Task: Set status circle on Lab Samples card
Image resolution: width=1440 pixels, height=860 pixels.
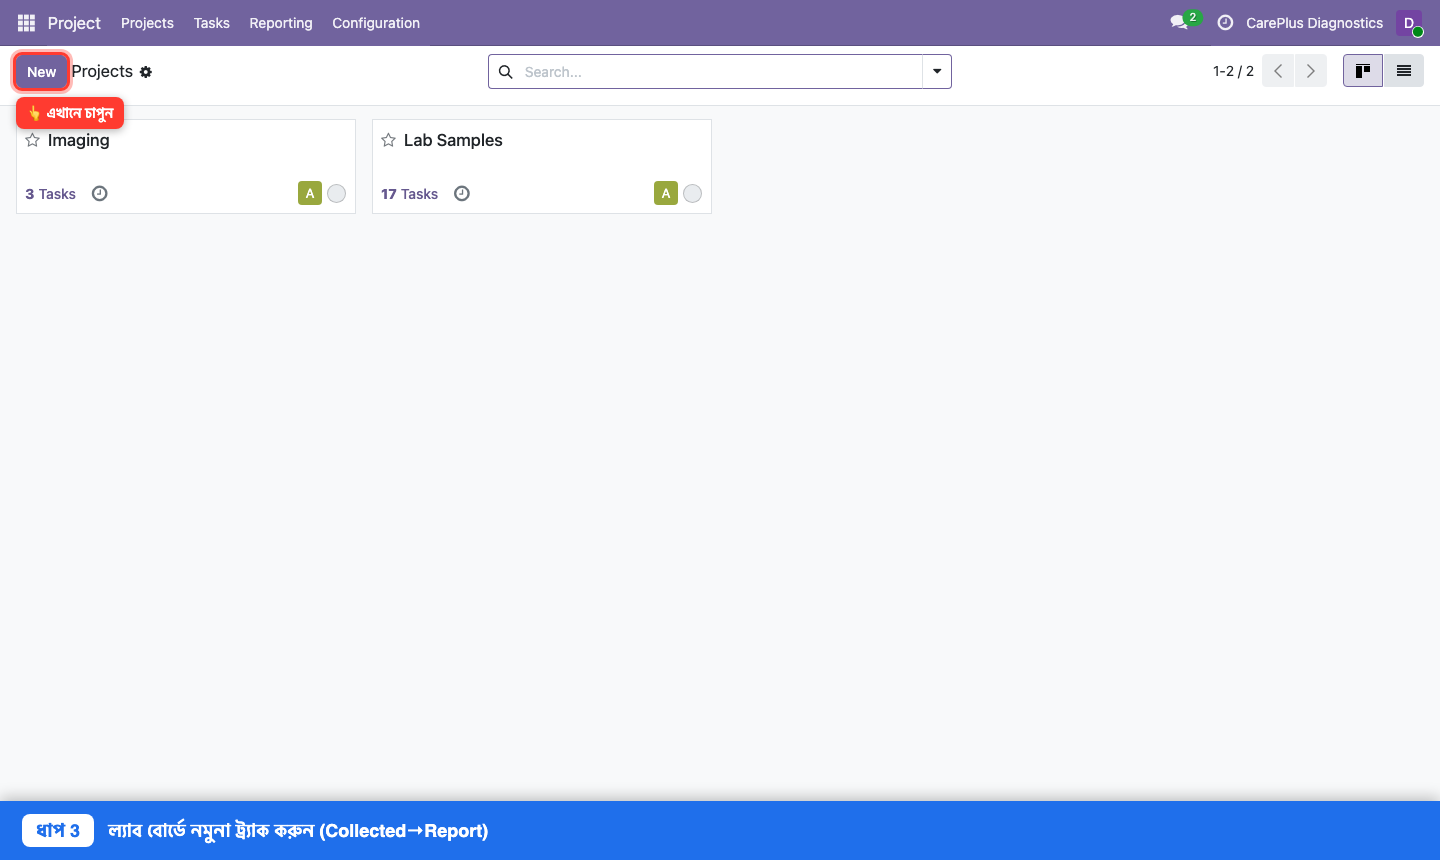Action: [x=693, y=194]
